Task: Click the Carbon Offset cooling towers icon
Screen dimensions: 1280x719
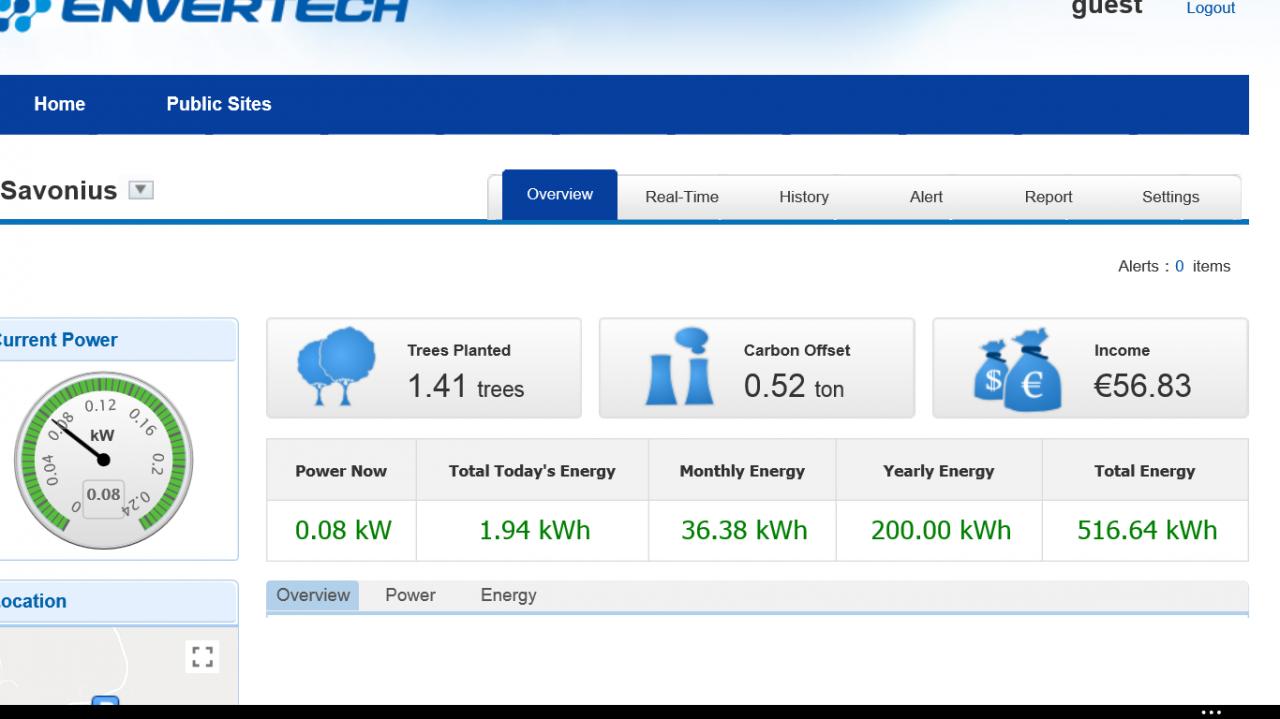Action: pyautogui.click(x=679, y=367)
